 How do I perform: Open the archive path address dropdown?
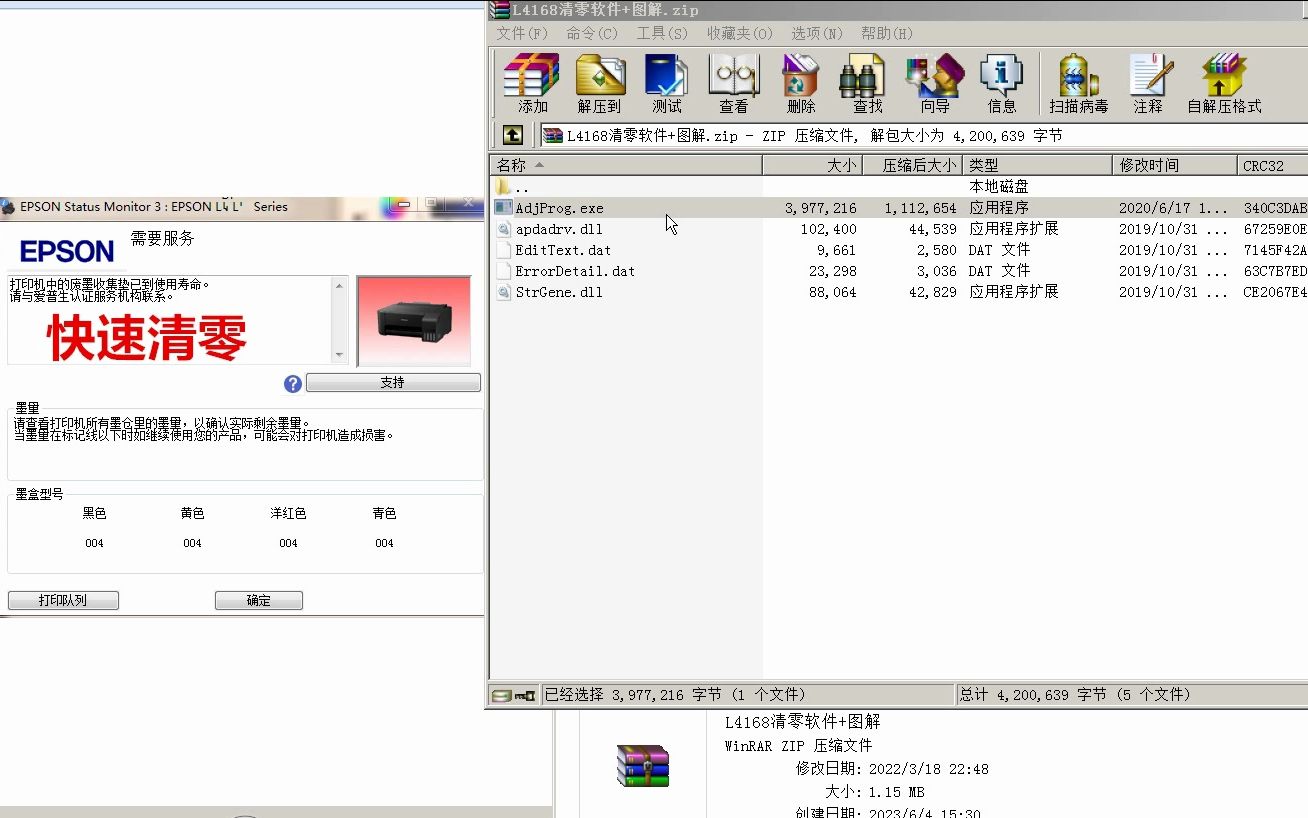pos(923,135)
